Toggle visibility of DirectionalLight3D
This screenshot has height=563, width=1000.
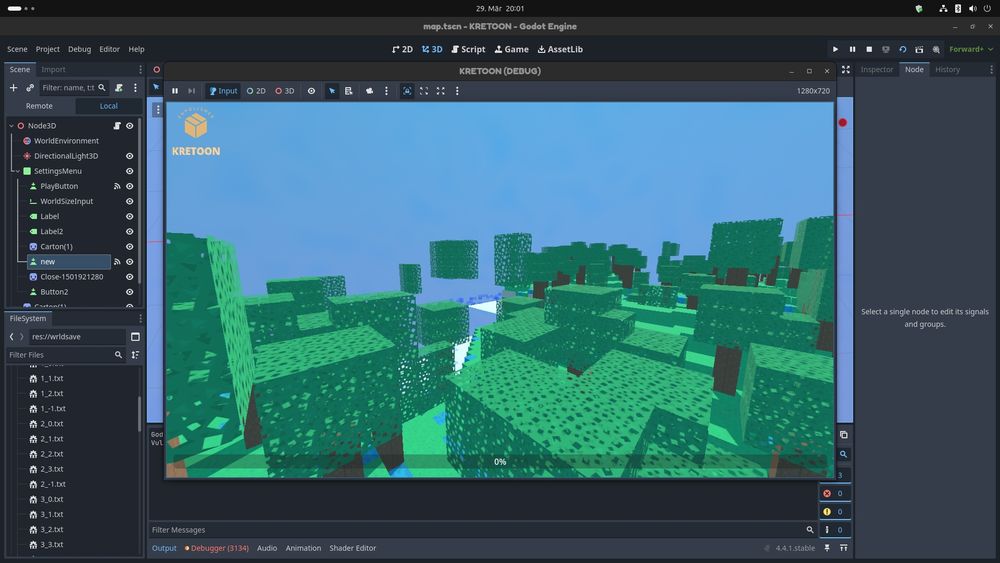pyautogui.click(x=129, y=156)
